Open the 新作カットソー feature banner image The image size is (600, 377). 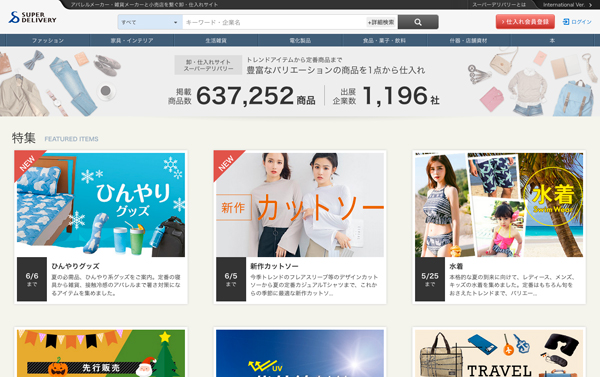click(300, 205)
